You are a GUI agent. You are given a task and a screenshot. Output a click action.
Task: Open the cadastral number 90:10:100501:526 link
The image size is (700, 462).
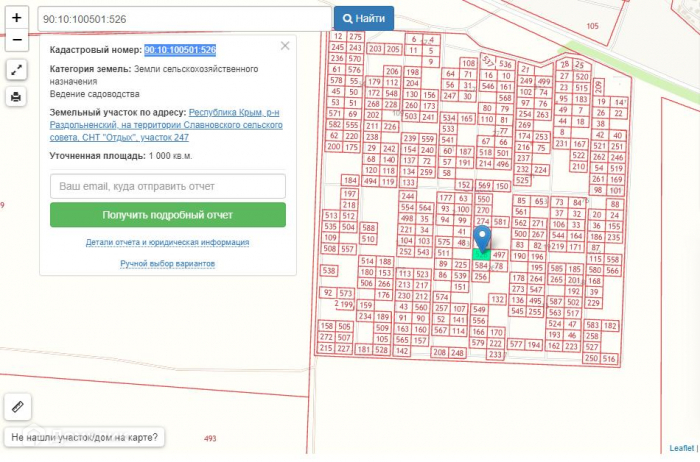[x=180, y=49]
